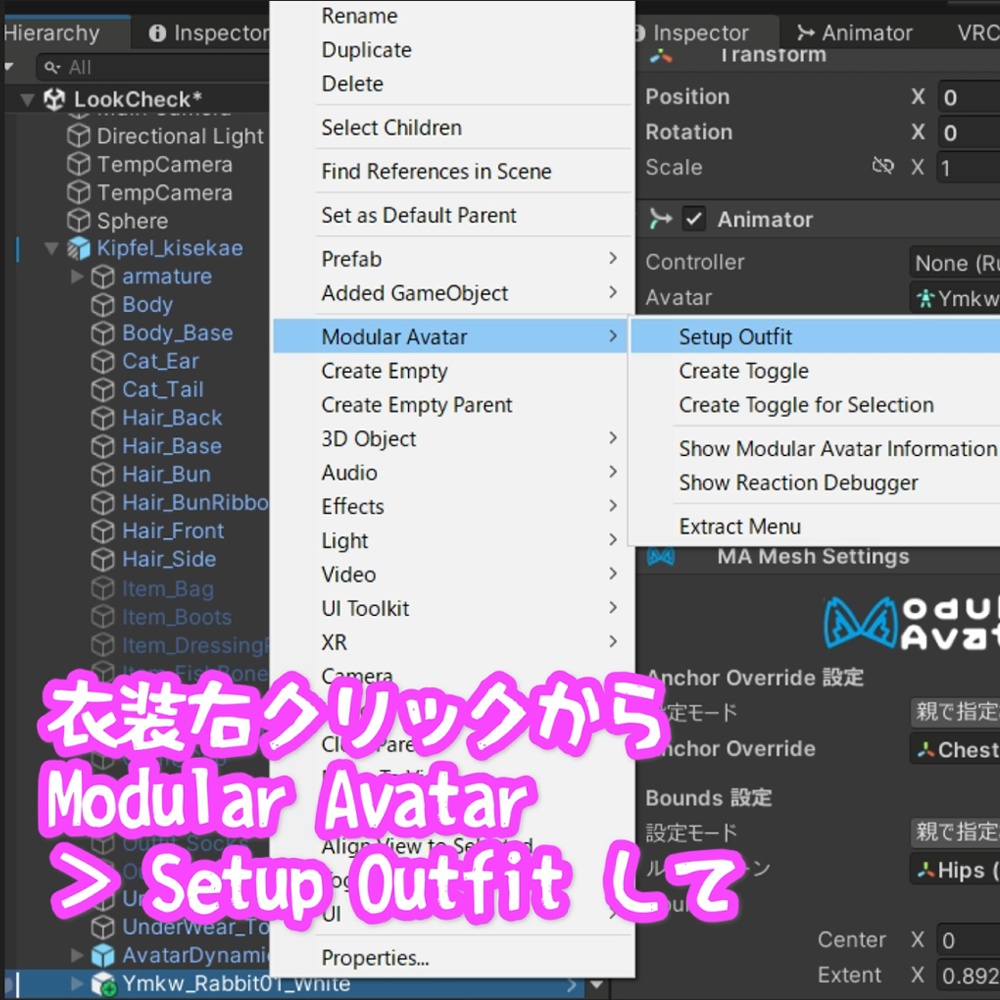Viewport: 1000px width, 1000px height.
Task: Click the Sphere object icon in Hierarchy
Action: coord(80,220)
